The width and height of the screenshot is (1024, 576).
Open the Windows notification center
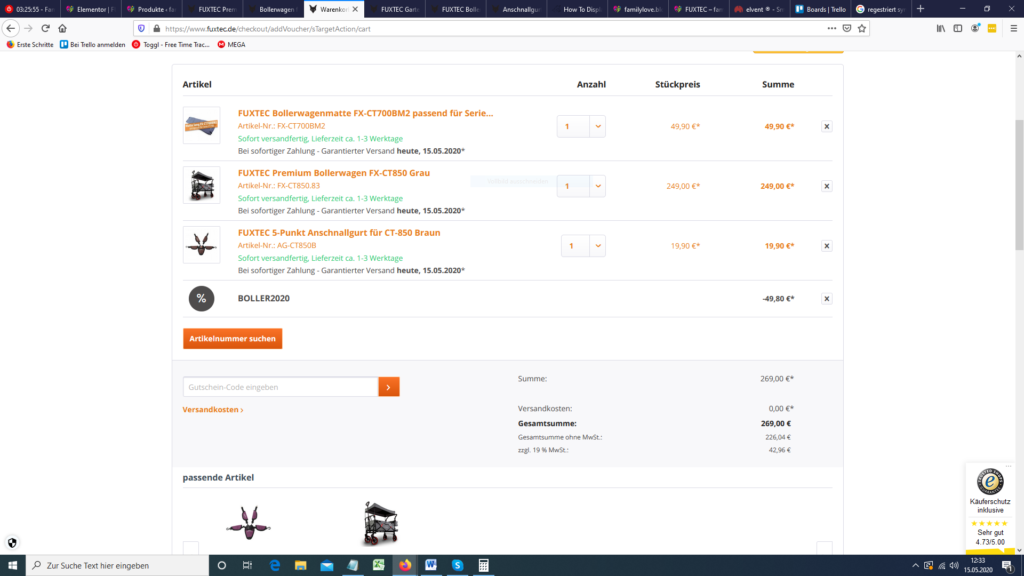[x=1007, y=566]
